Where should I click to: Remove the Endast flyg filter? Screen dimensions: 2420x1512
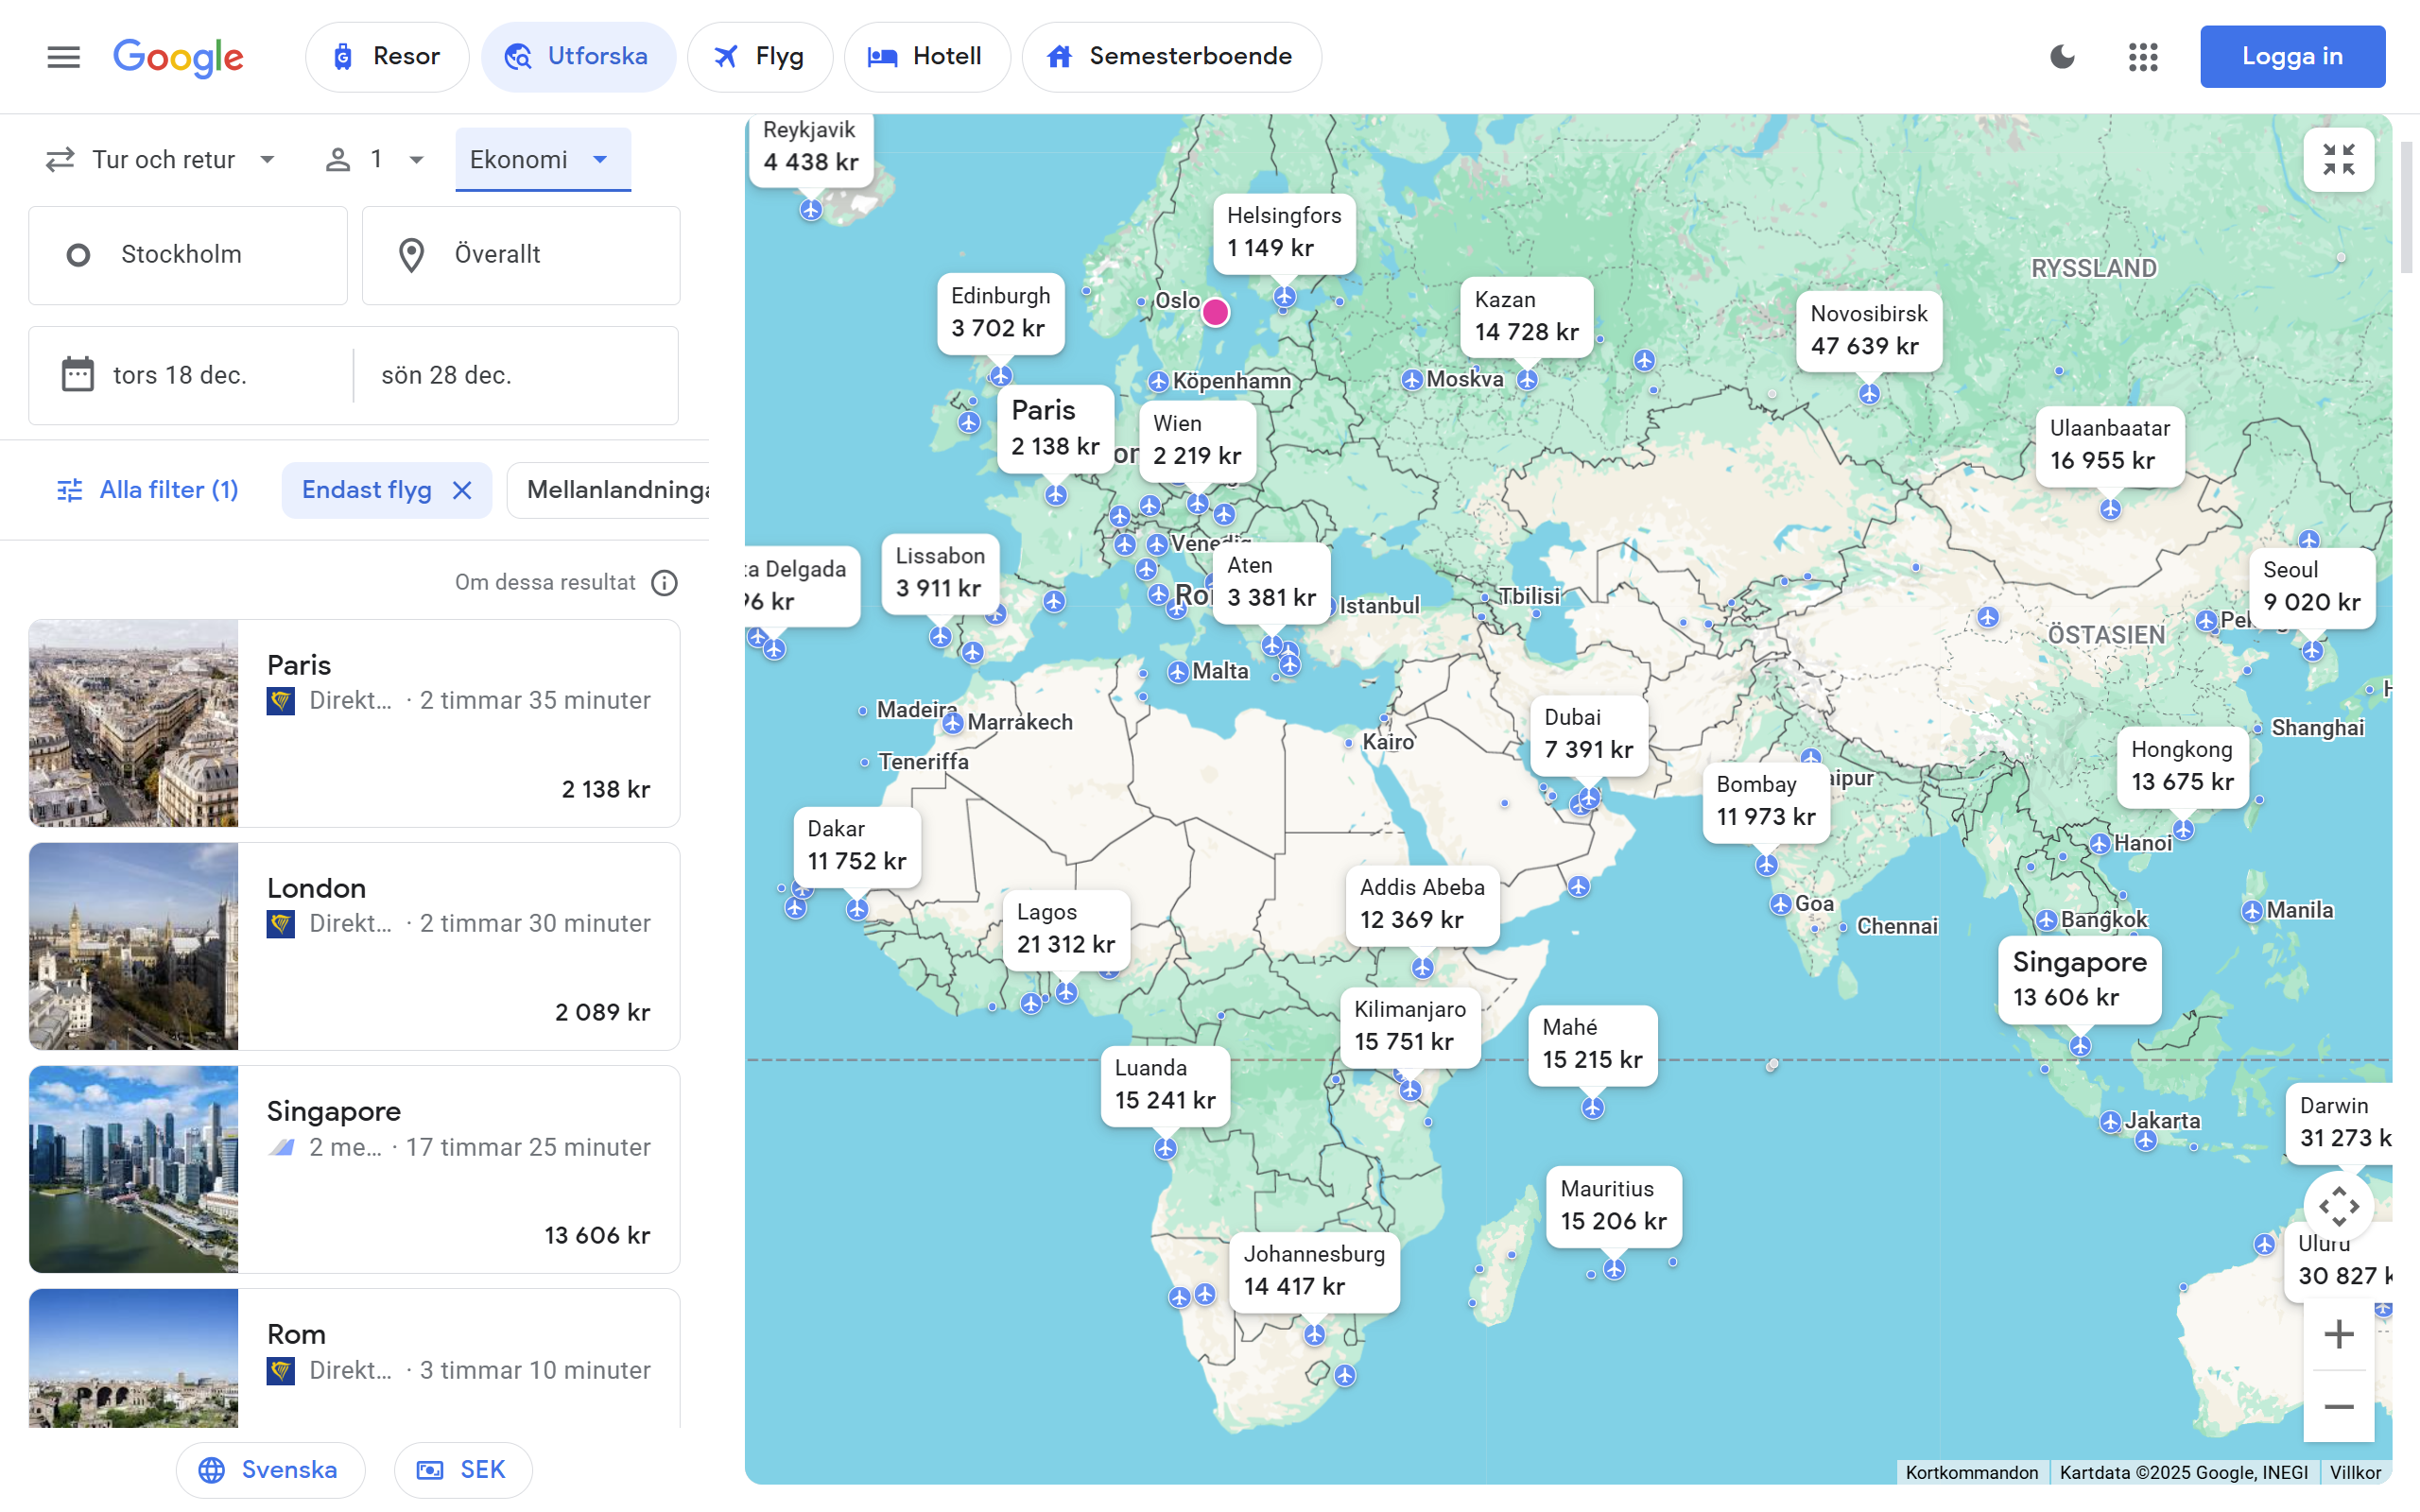462,490
